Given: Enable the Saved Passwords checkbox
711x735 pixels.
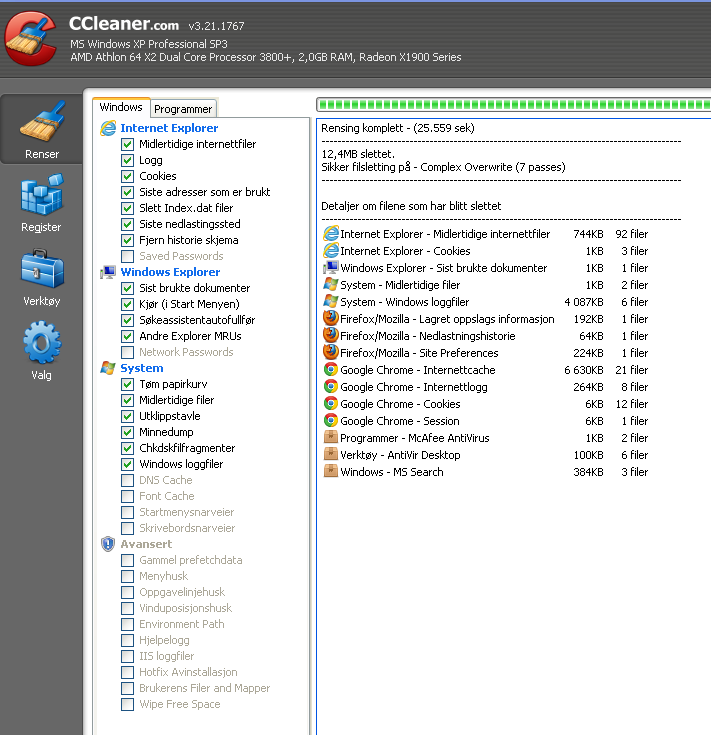Looking at the screenshot, I should [127, 256].
